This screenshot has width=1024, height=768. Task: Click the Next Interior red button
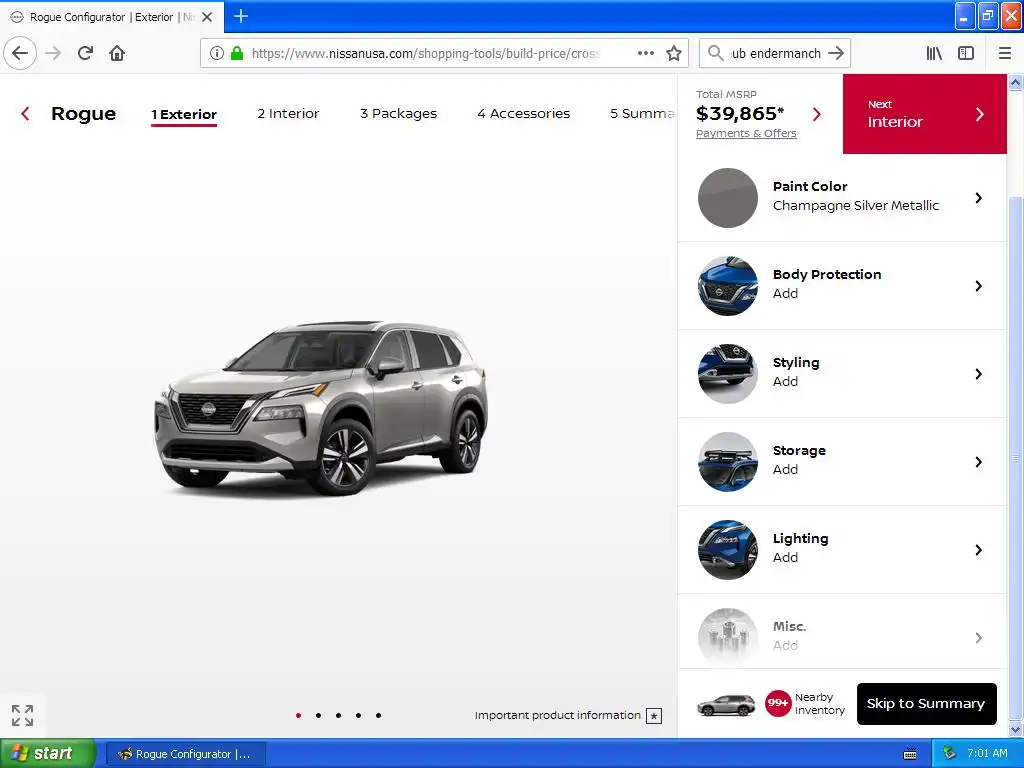[925, 114]
